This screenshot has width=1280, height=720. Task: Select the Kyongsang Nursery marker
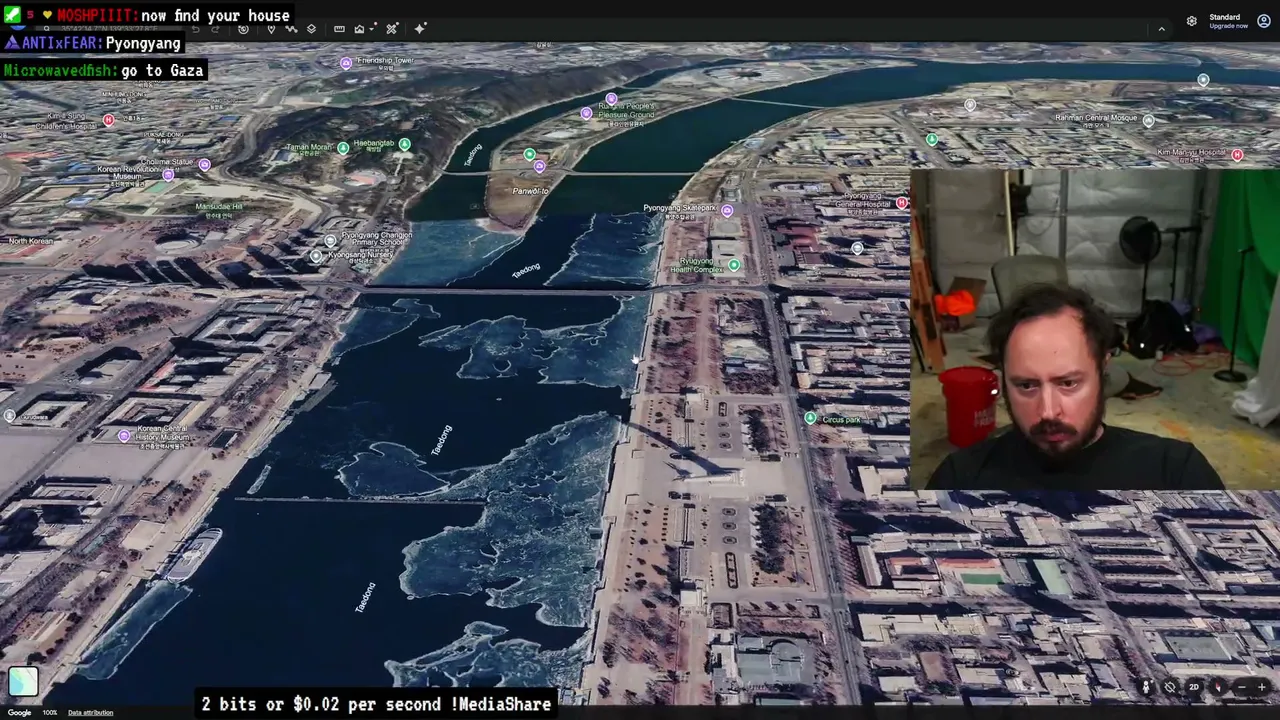(316, 256)
